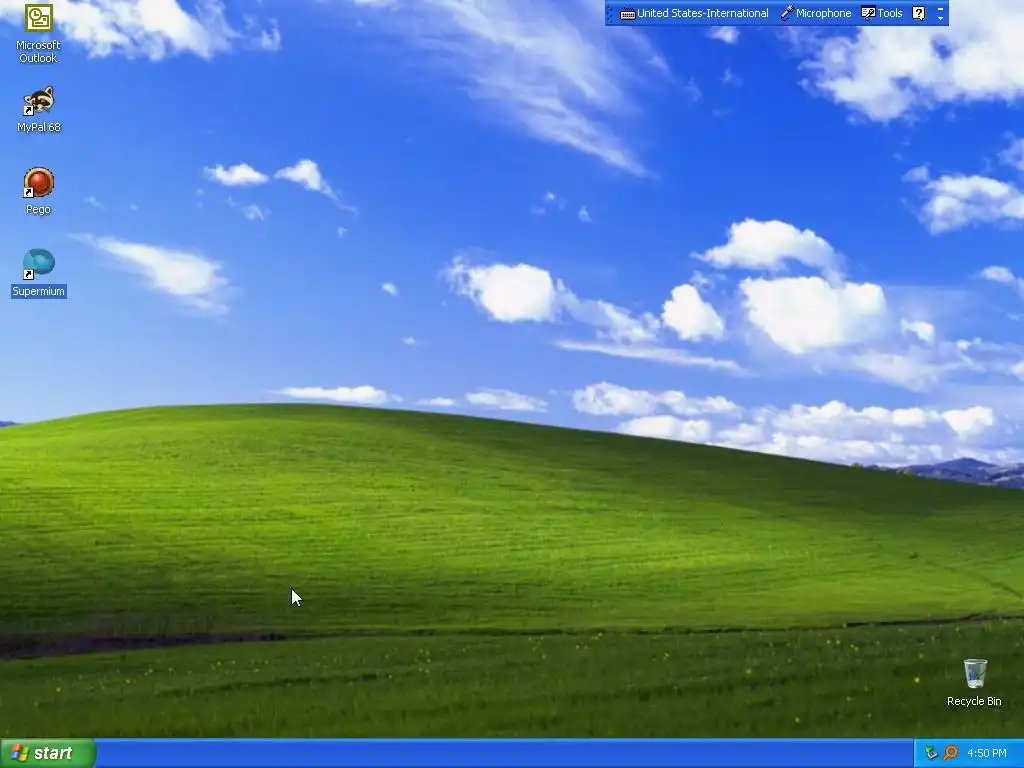1024x768 pixels.
Task: Select the Pego desktop shortcut
Action: pyautogui.click(x=39, y=191)
